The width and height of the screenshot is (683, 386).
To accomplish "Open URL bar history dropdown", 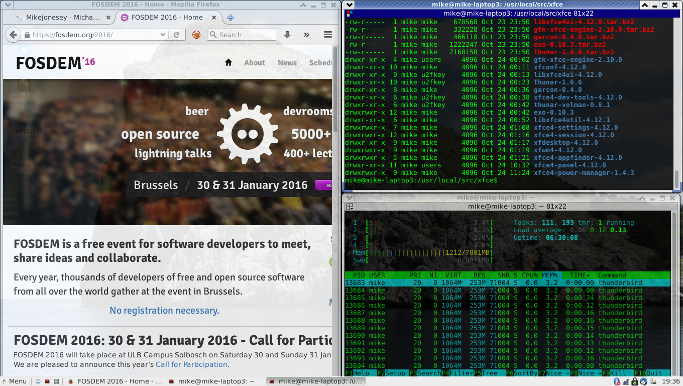I will [163, 35].
